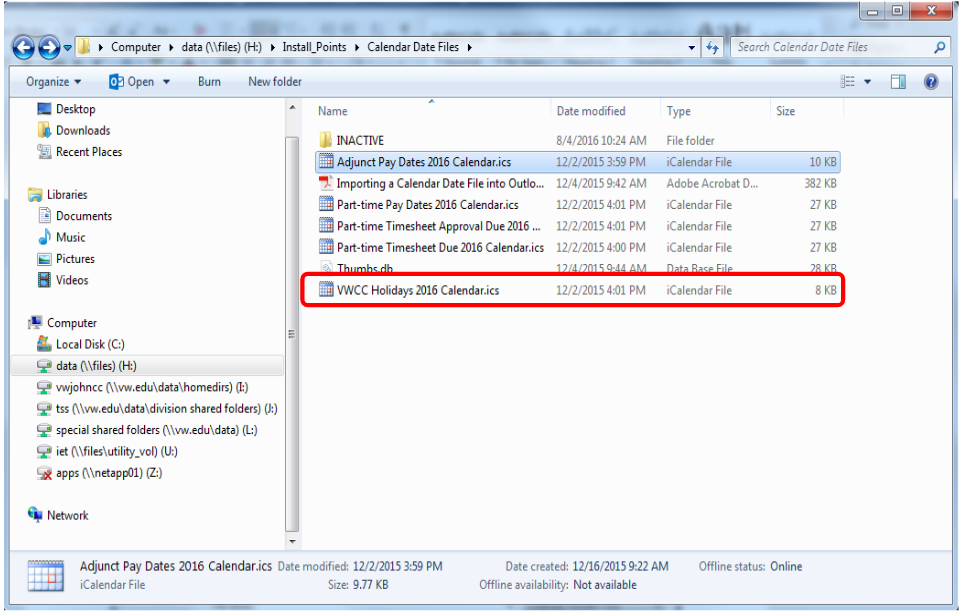Click Date created value in details pane
The width and height of the screenshot is (959, 611).
tap(620, 566)
